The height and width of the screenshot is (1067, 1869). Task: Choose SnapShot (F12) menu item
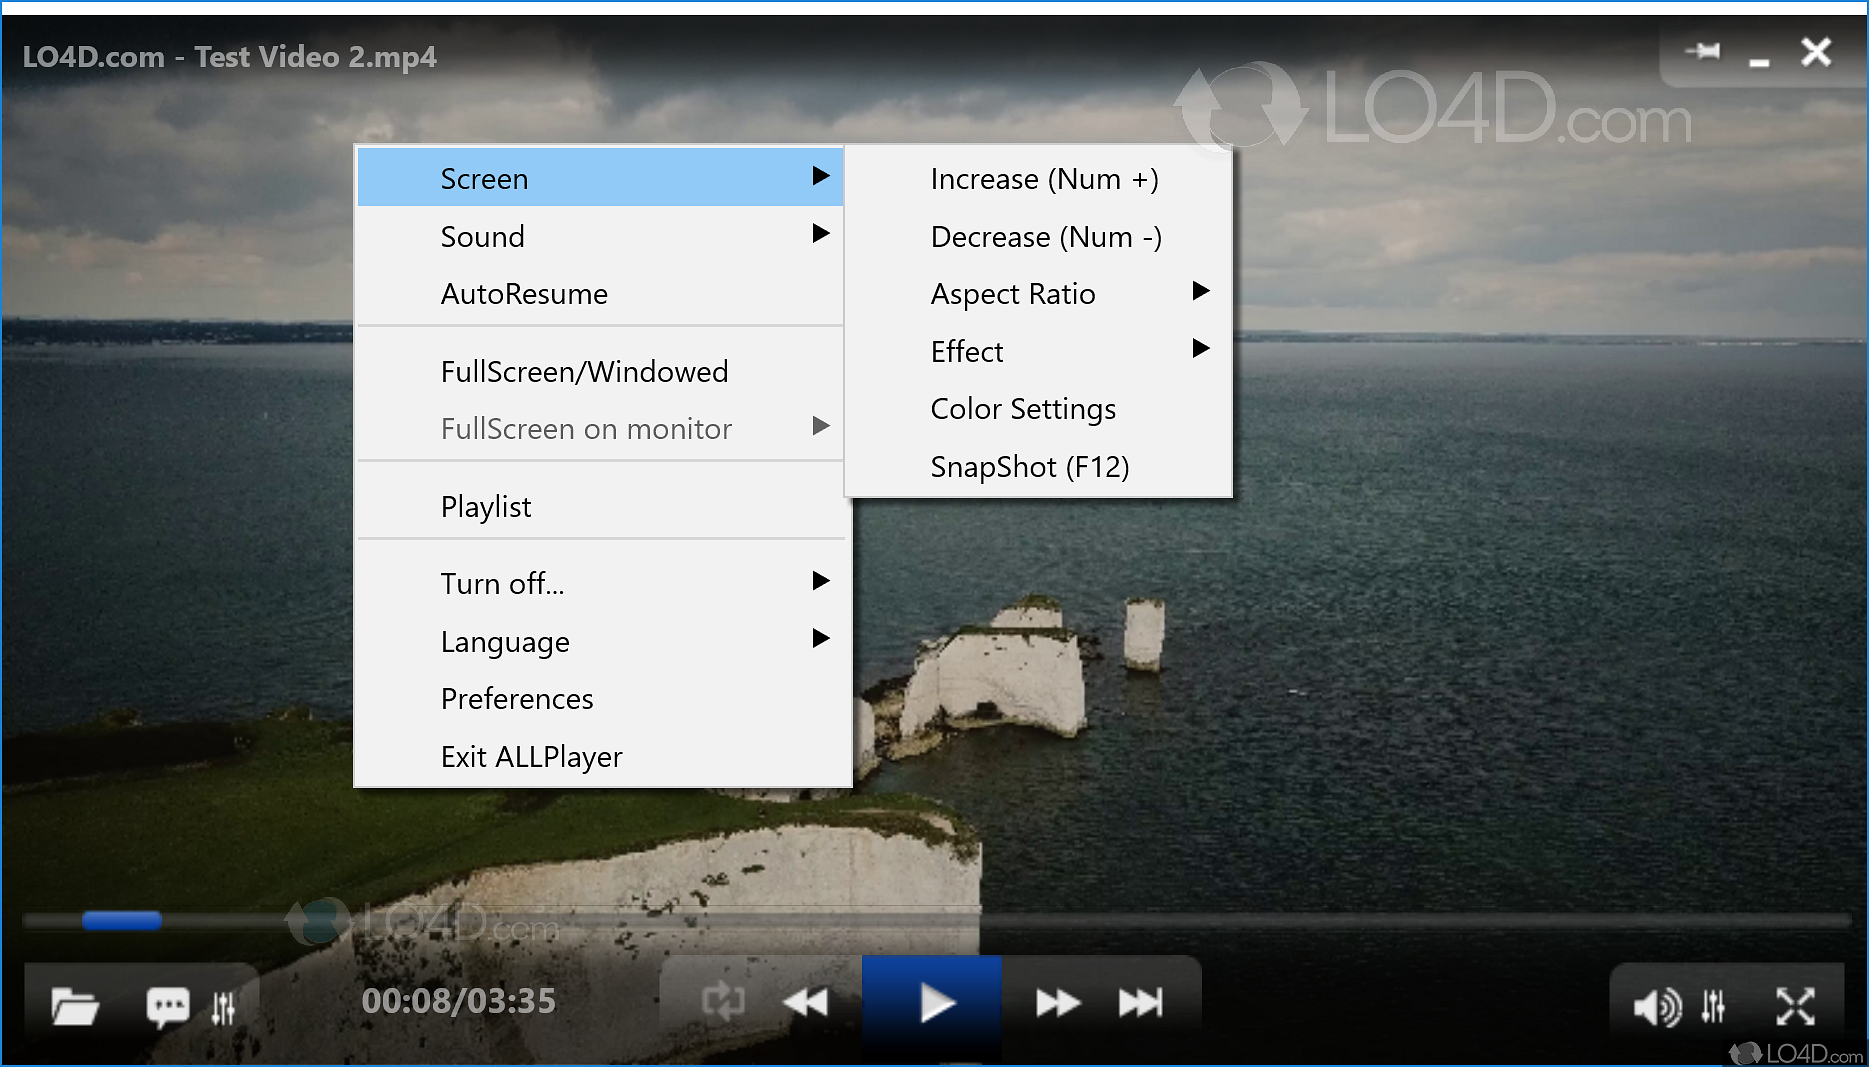(x=1029, y=467)
